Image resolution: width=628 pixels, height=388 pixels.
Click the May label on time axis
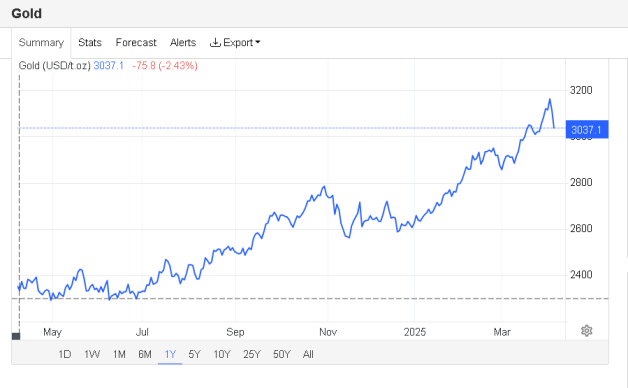point(52,332)
